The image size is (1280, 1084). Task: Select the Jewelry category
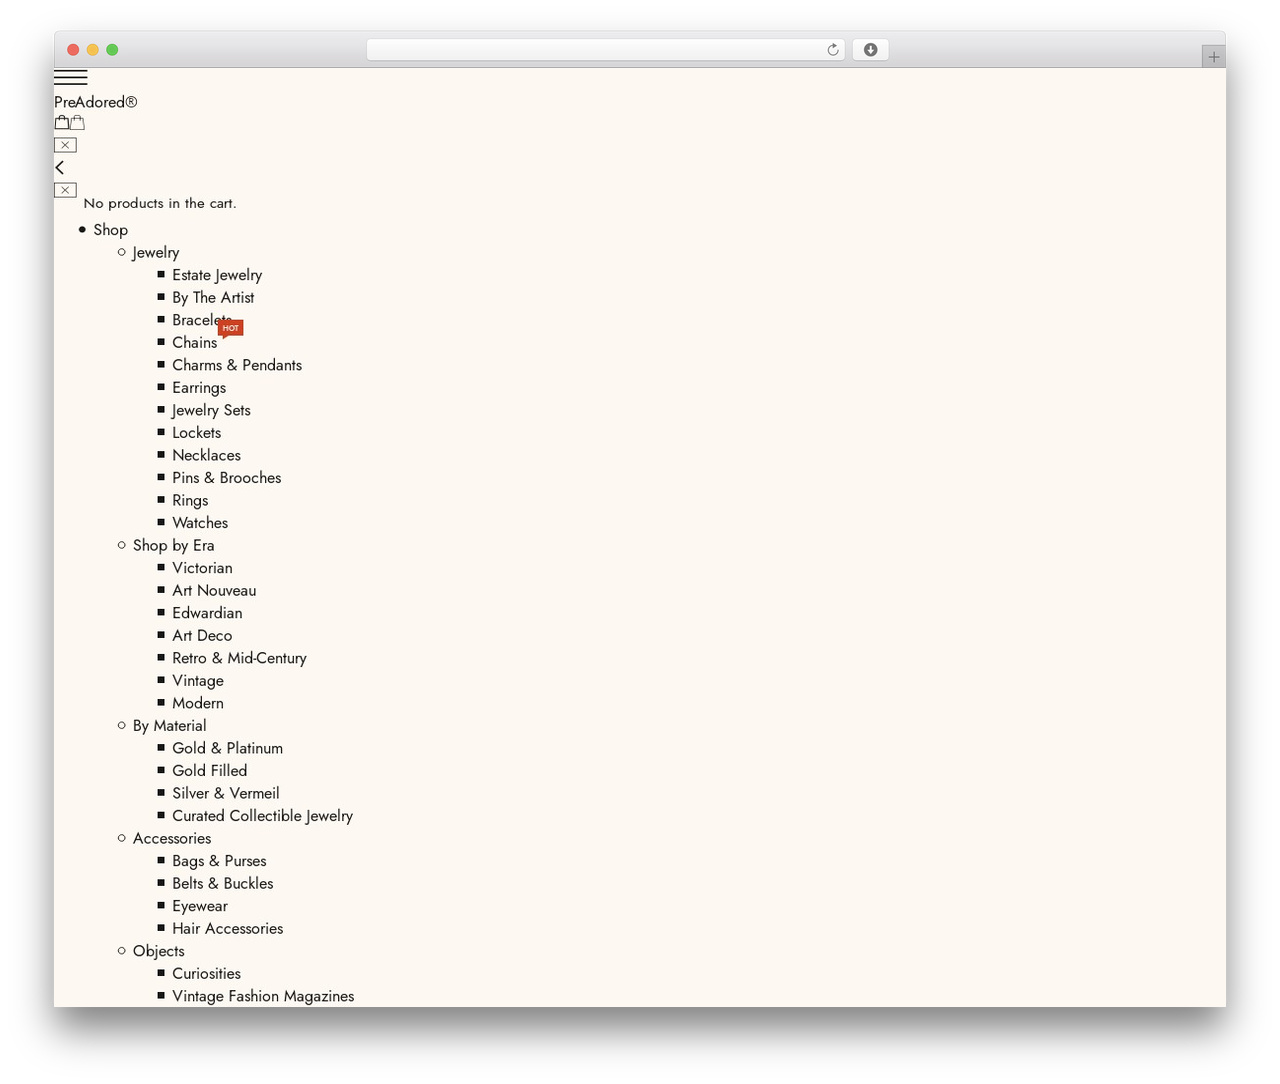tap(156, 253)
